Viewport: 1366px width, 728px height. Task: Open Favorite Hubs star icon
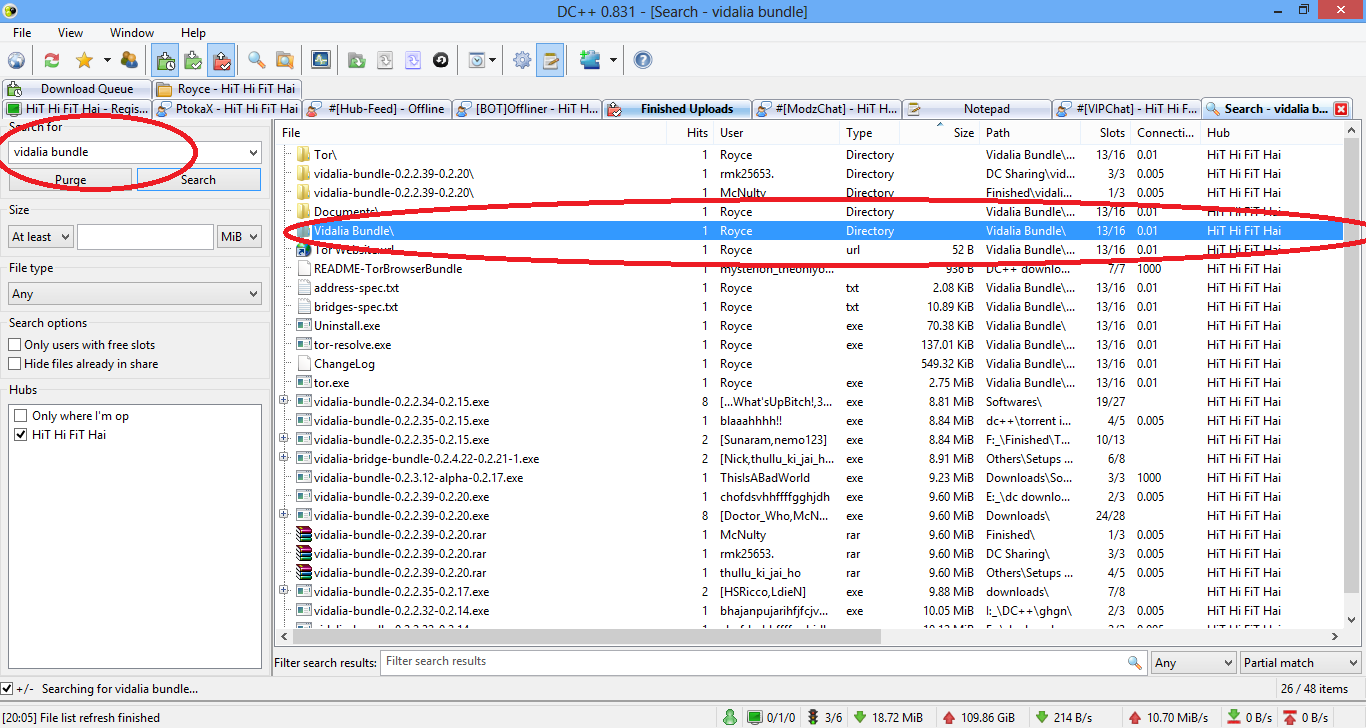point(85,60)
